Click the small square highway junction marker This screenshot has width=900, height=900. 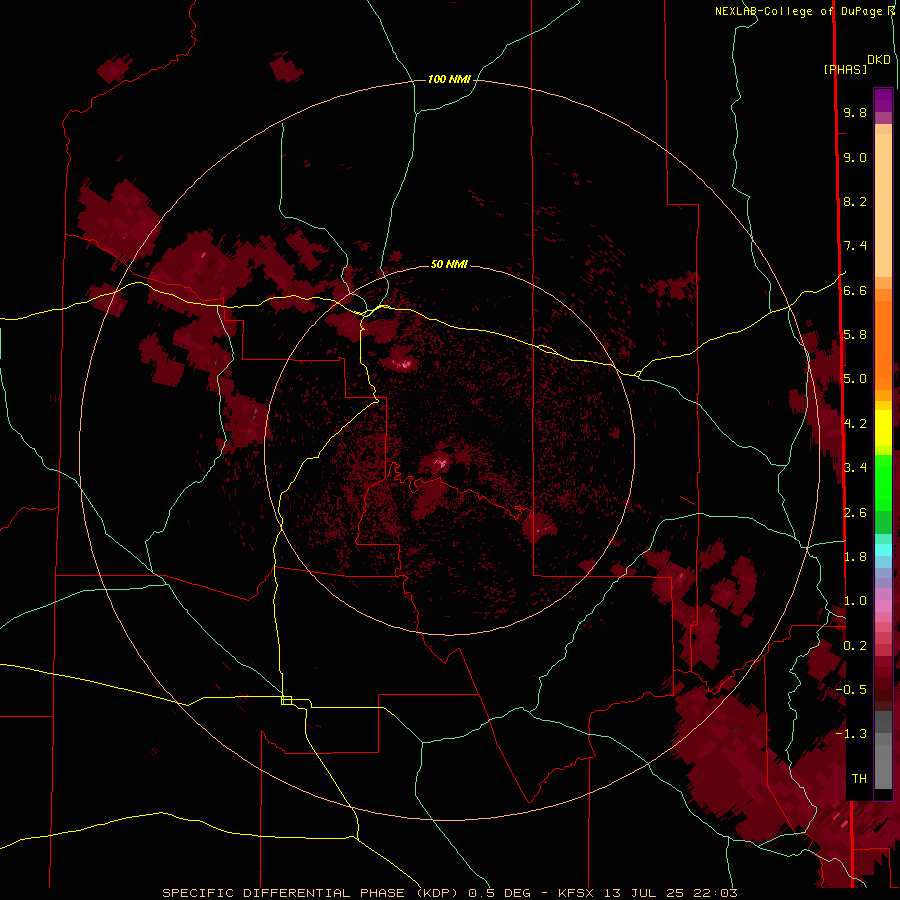point(286,700)
